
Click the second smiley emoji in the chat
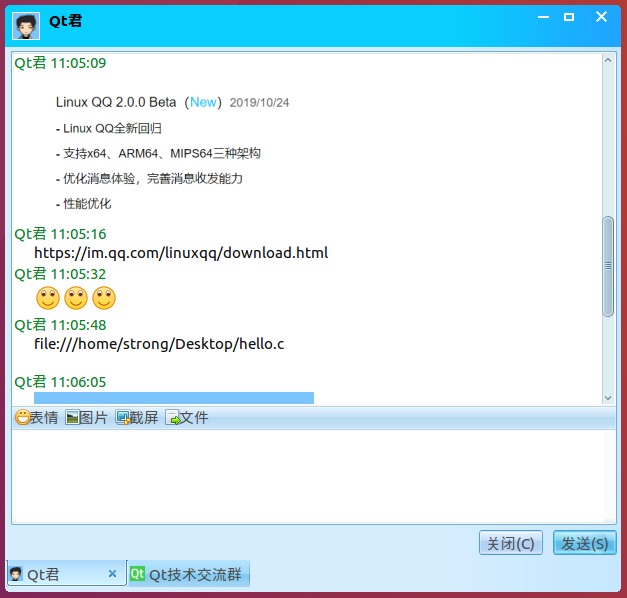pos(76,298)
